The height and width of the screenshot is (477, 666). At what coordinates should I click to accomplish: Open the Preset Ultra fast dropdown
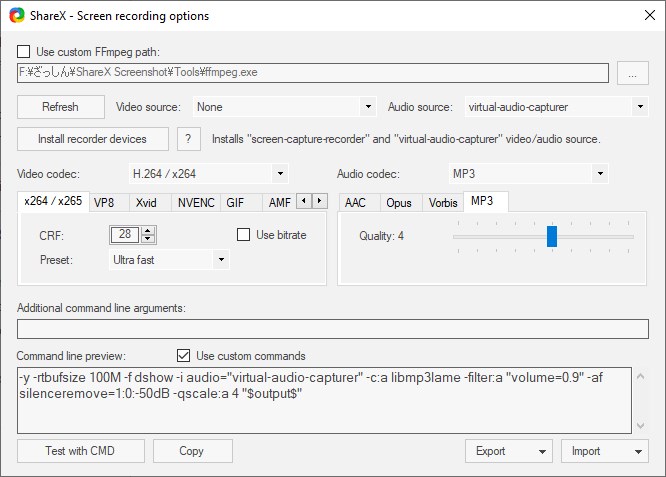169,260
